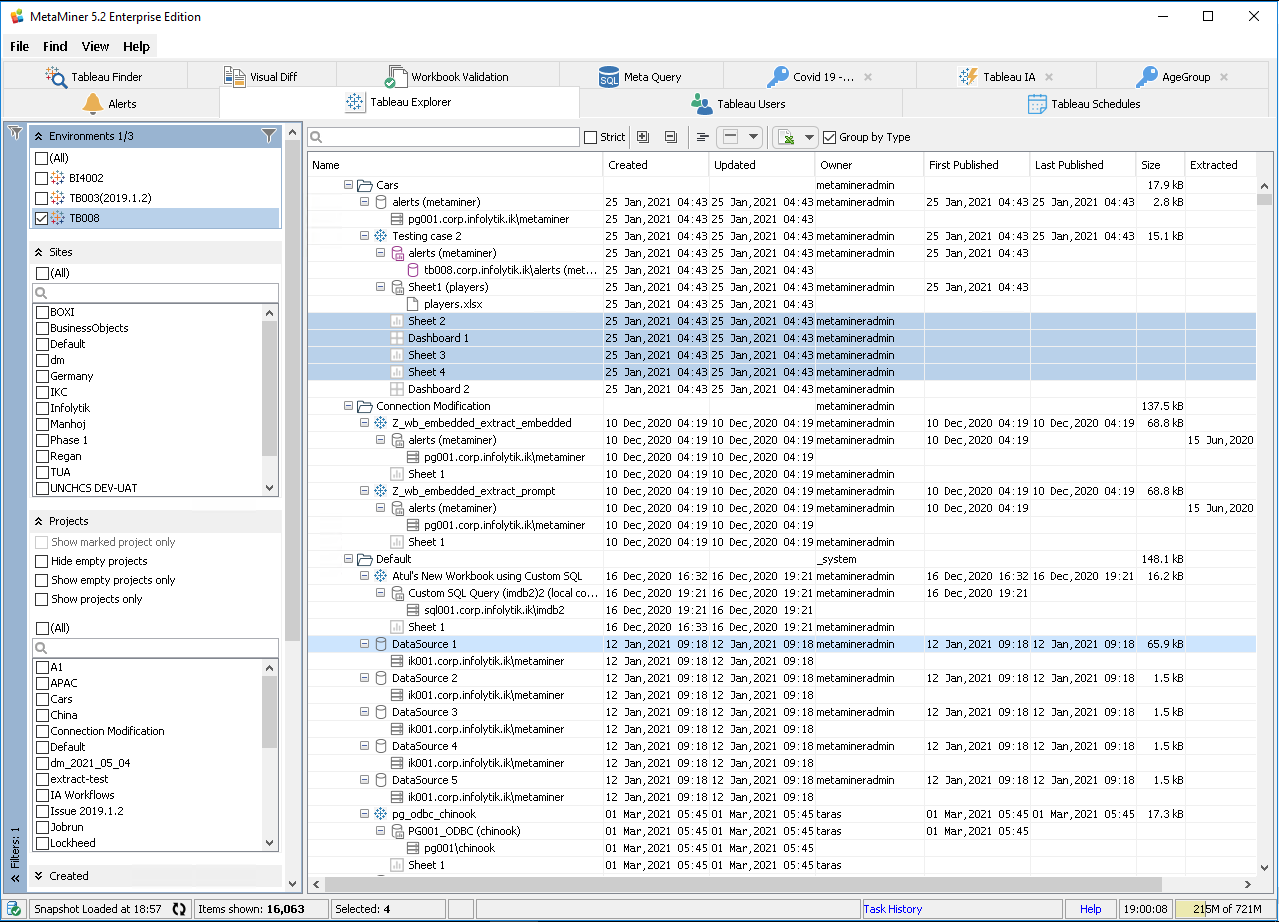Click the Dashboard 2 grid icon
The image size is (1279, 922).
point(397,389)
